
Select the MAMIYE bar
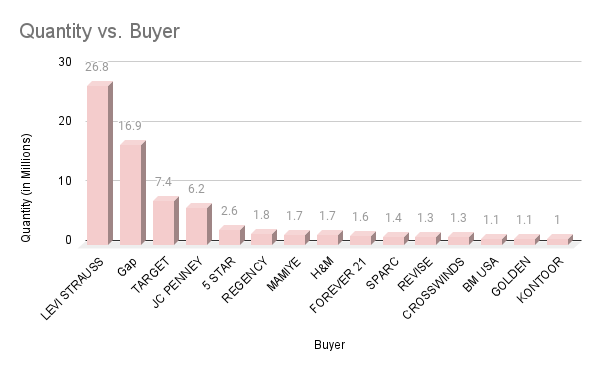[297, 238]
